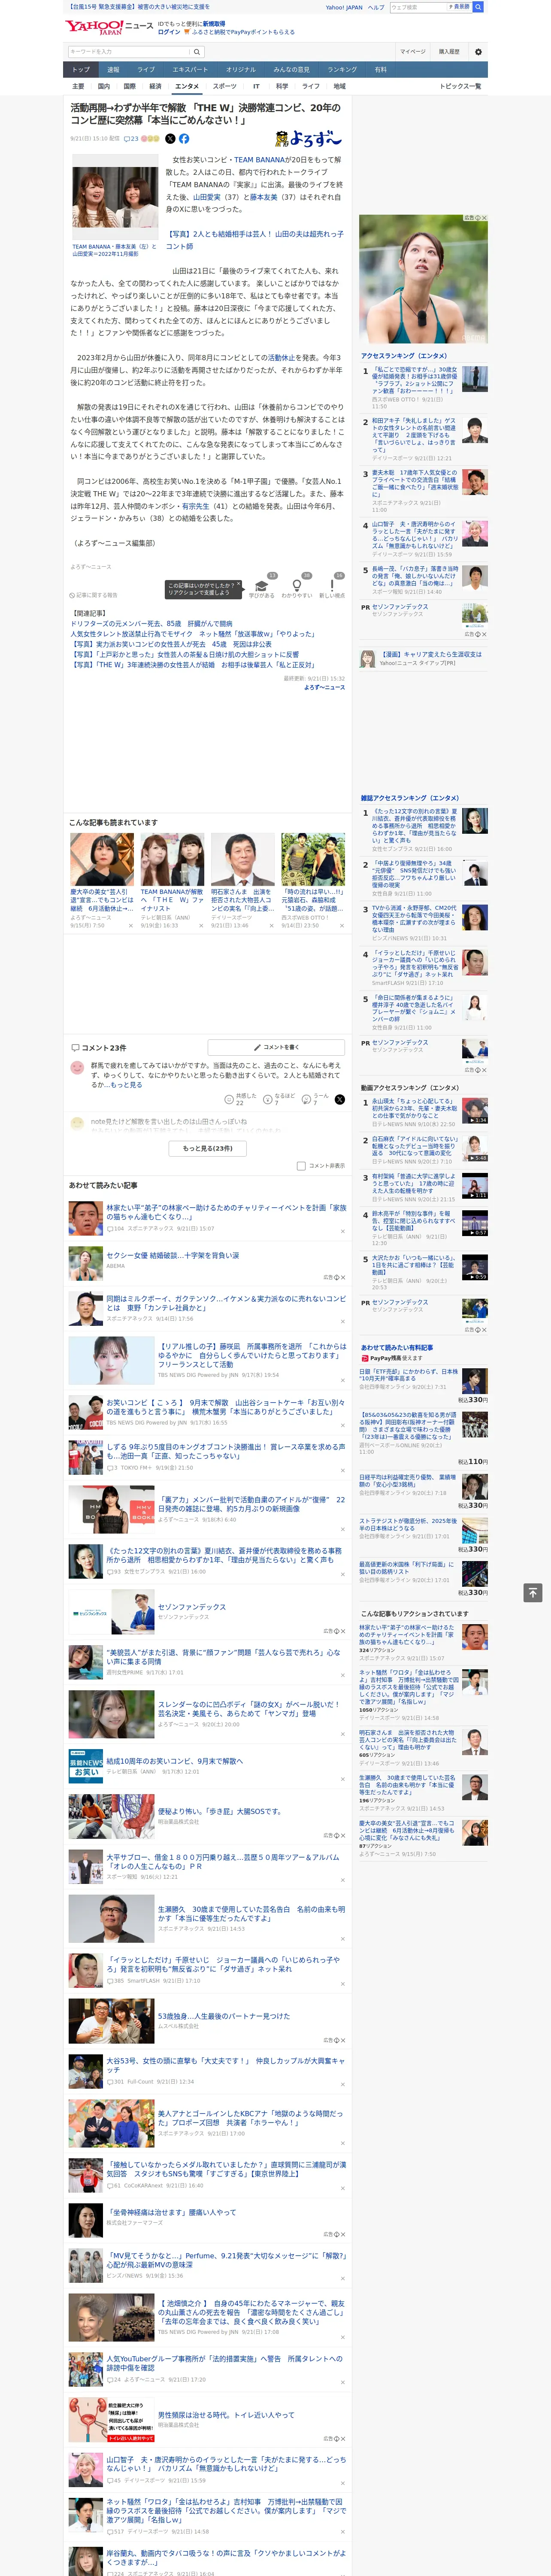Share the article on X
This screenshot has width=551, height=2576.
click(170, 139)
